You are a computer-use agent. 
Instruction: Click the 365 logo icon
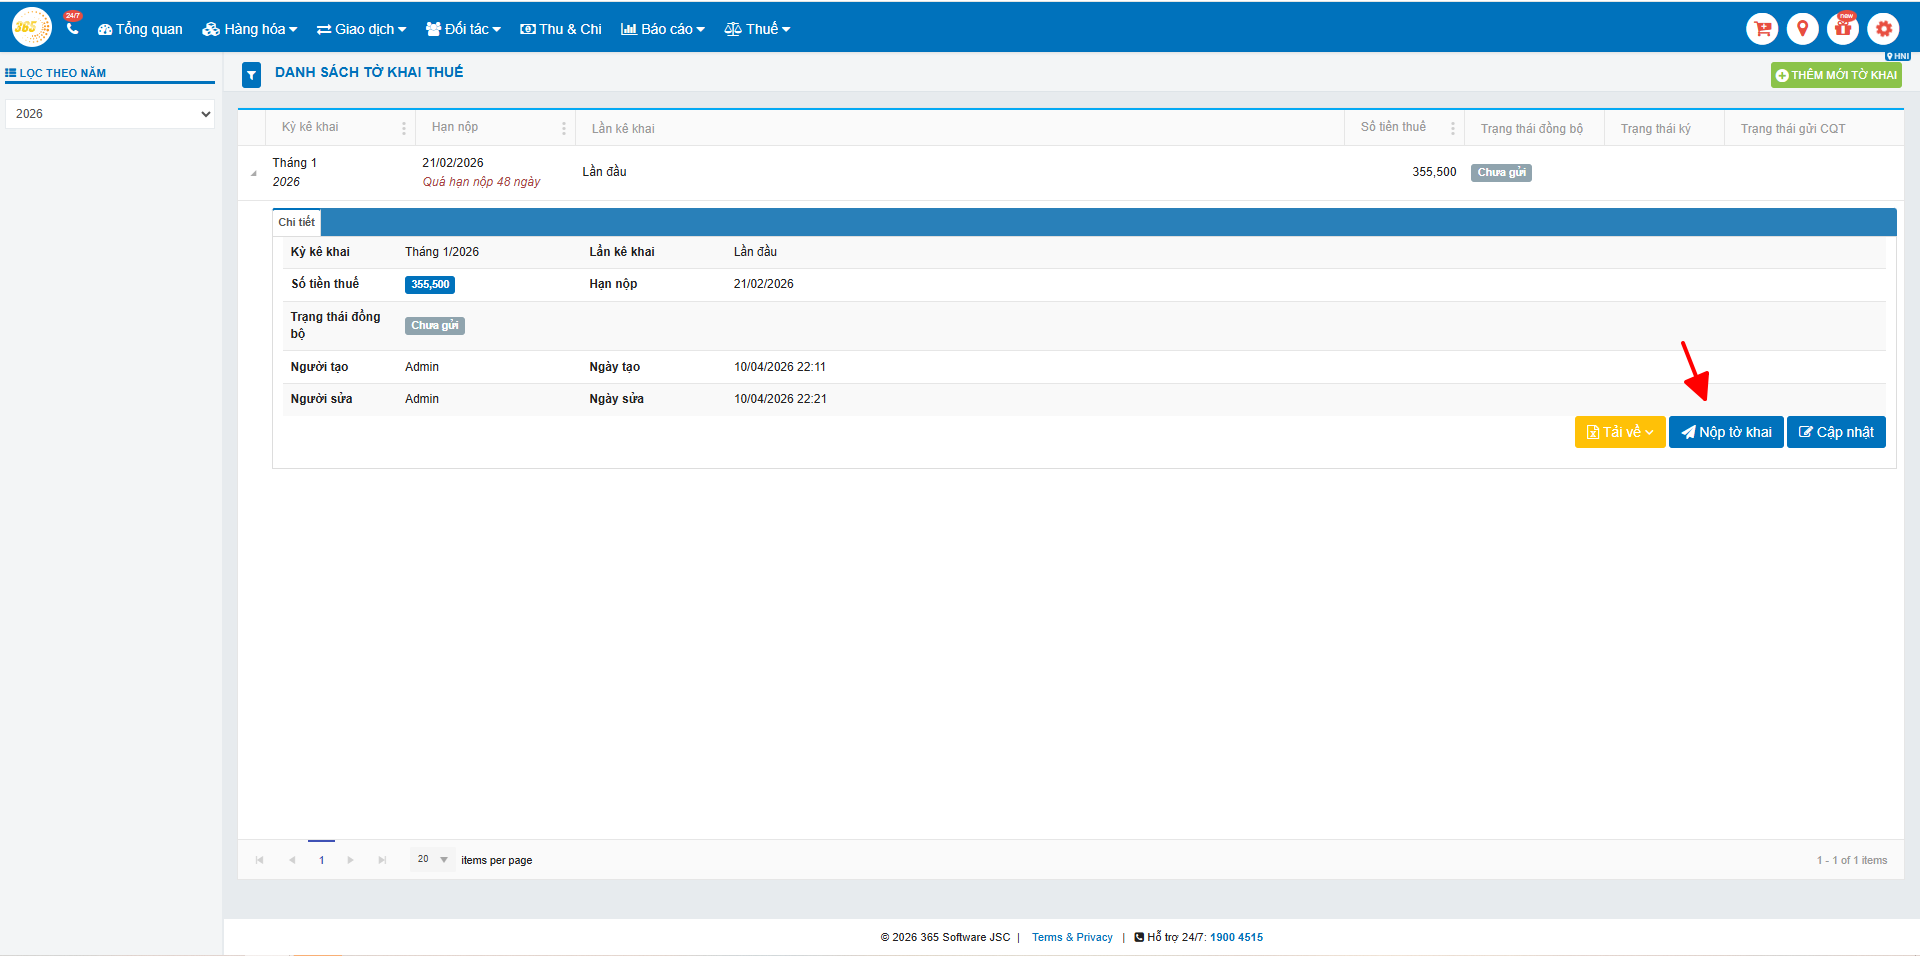(x=31, y=28)
